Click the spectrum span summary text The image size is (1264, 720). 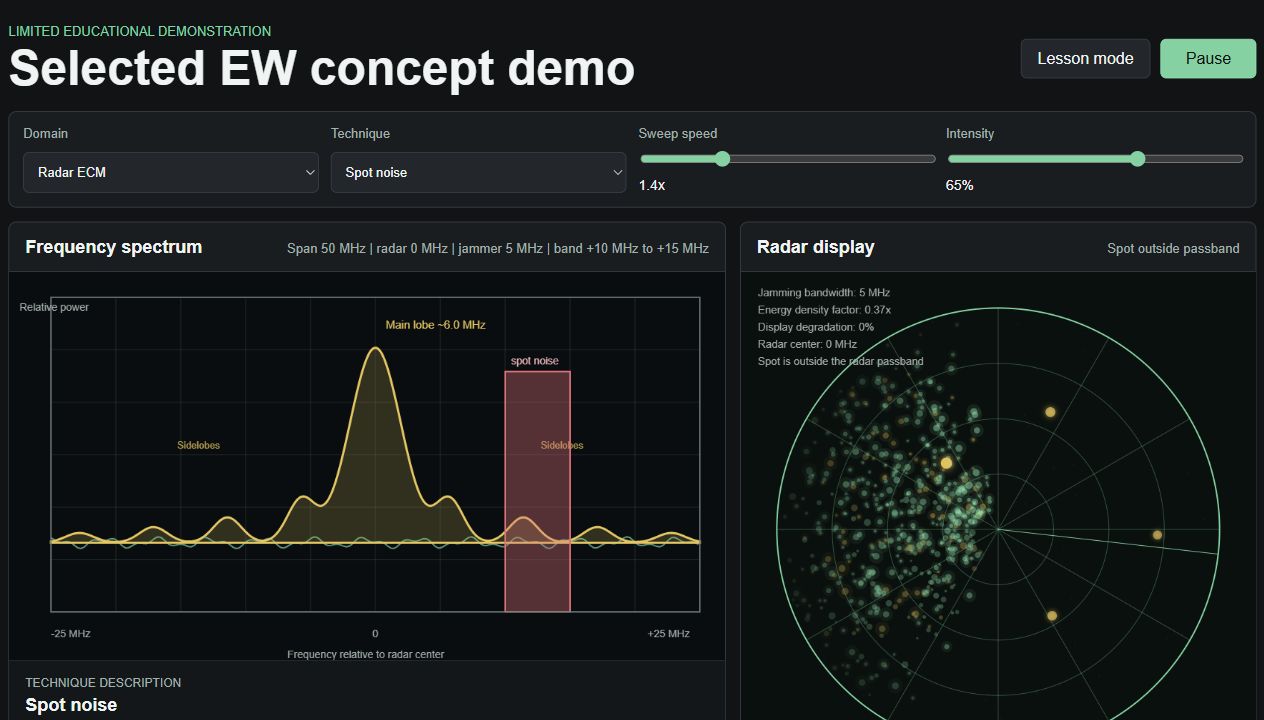tap(498, 248)
